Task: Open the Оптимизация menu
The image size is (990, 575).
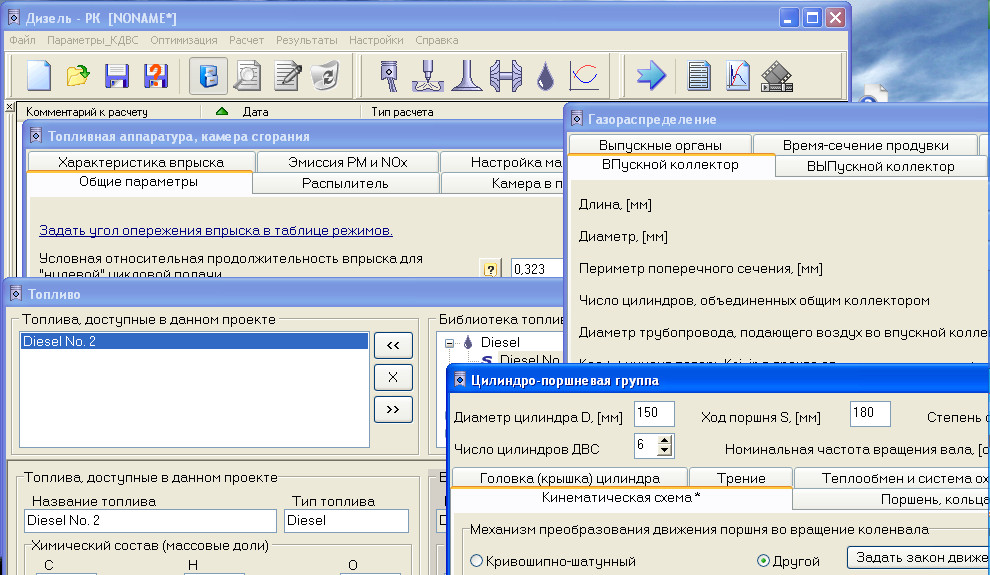Action: 184,40
